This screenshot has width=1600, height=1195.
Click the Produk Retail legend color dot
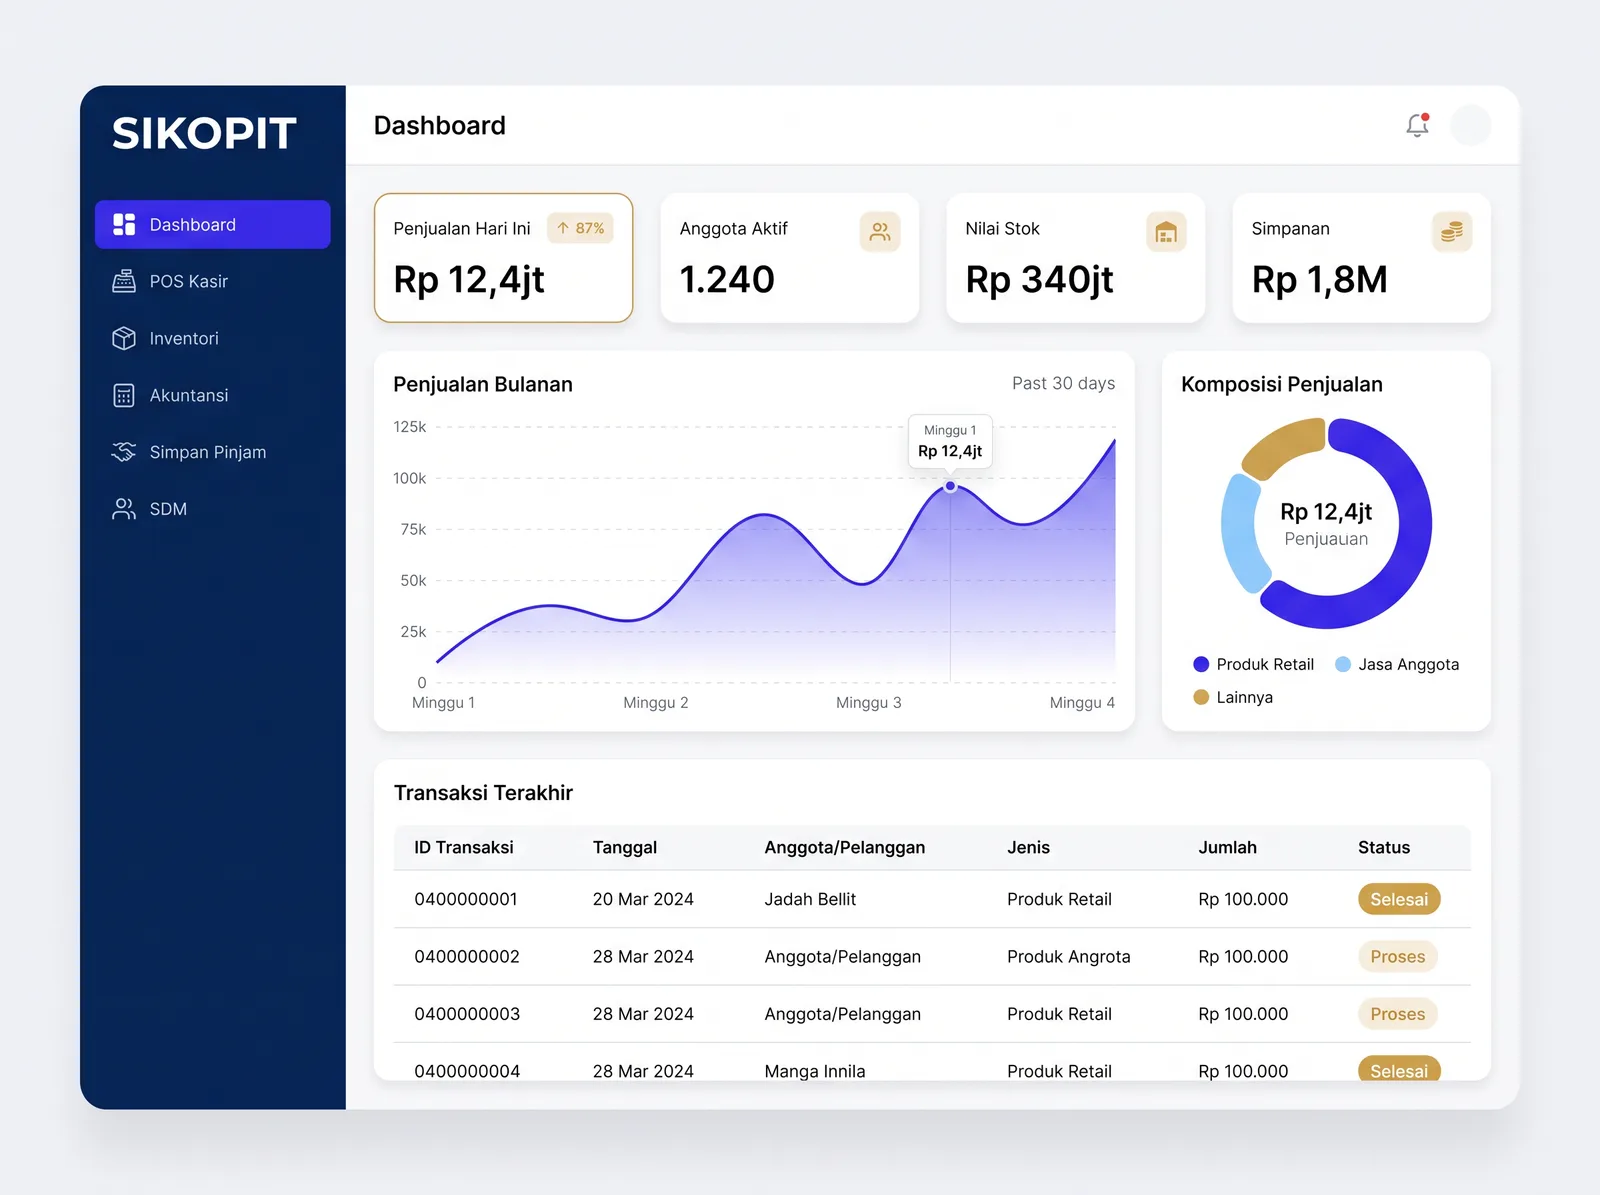(1201, 664)
